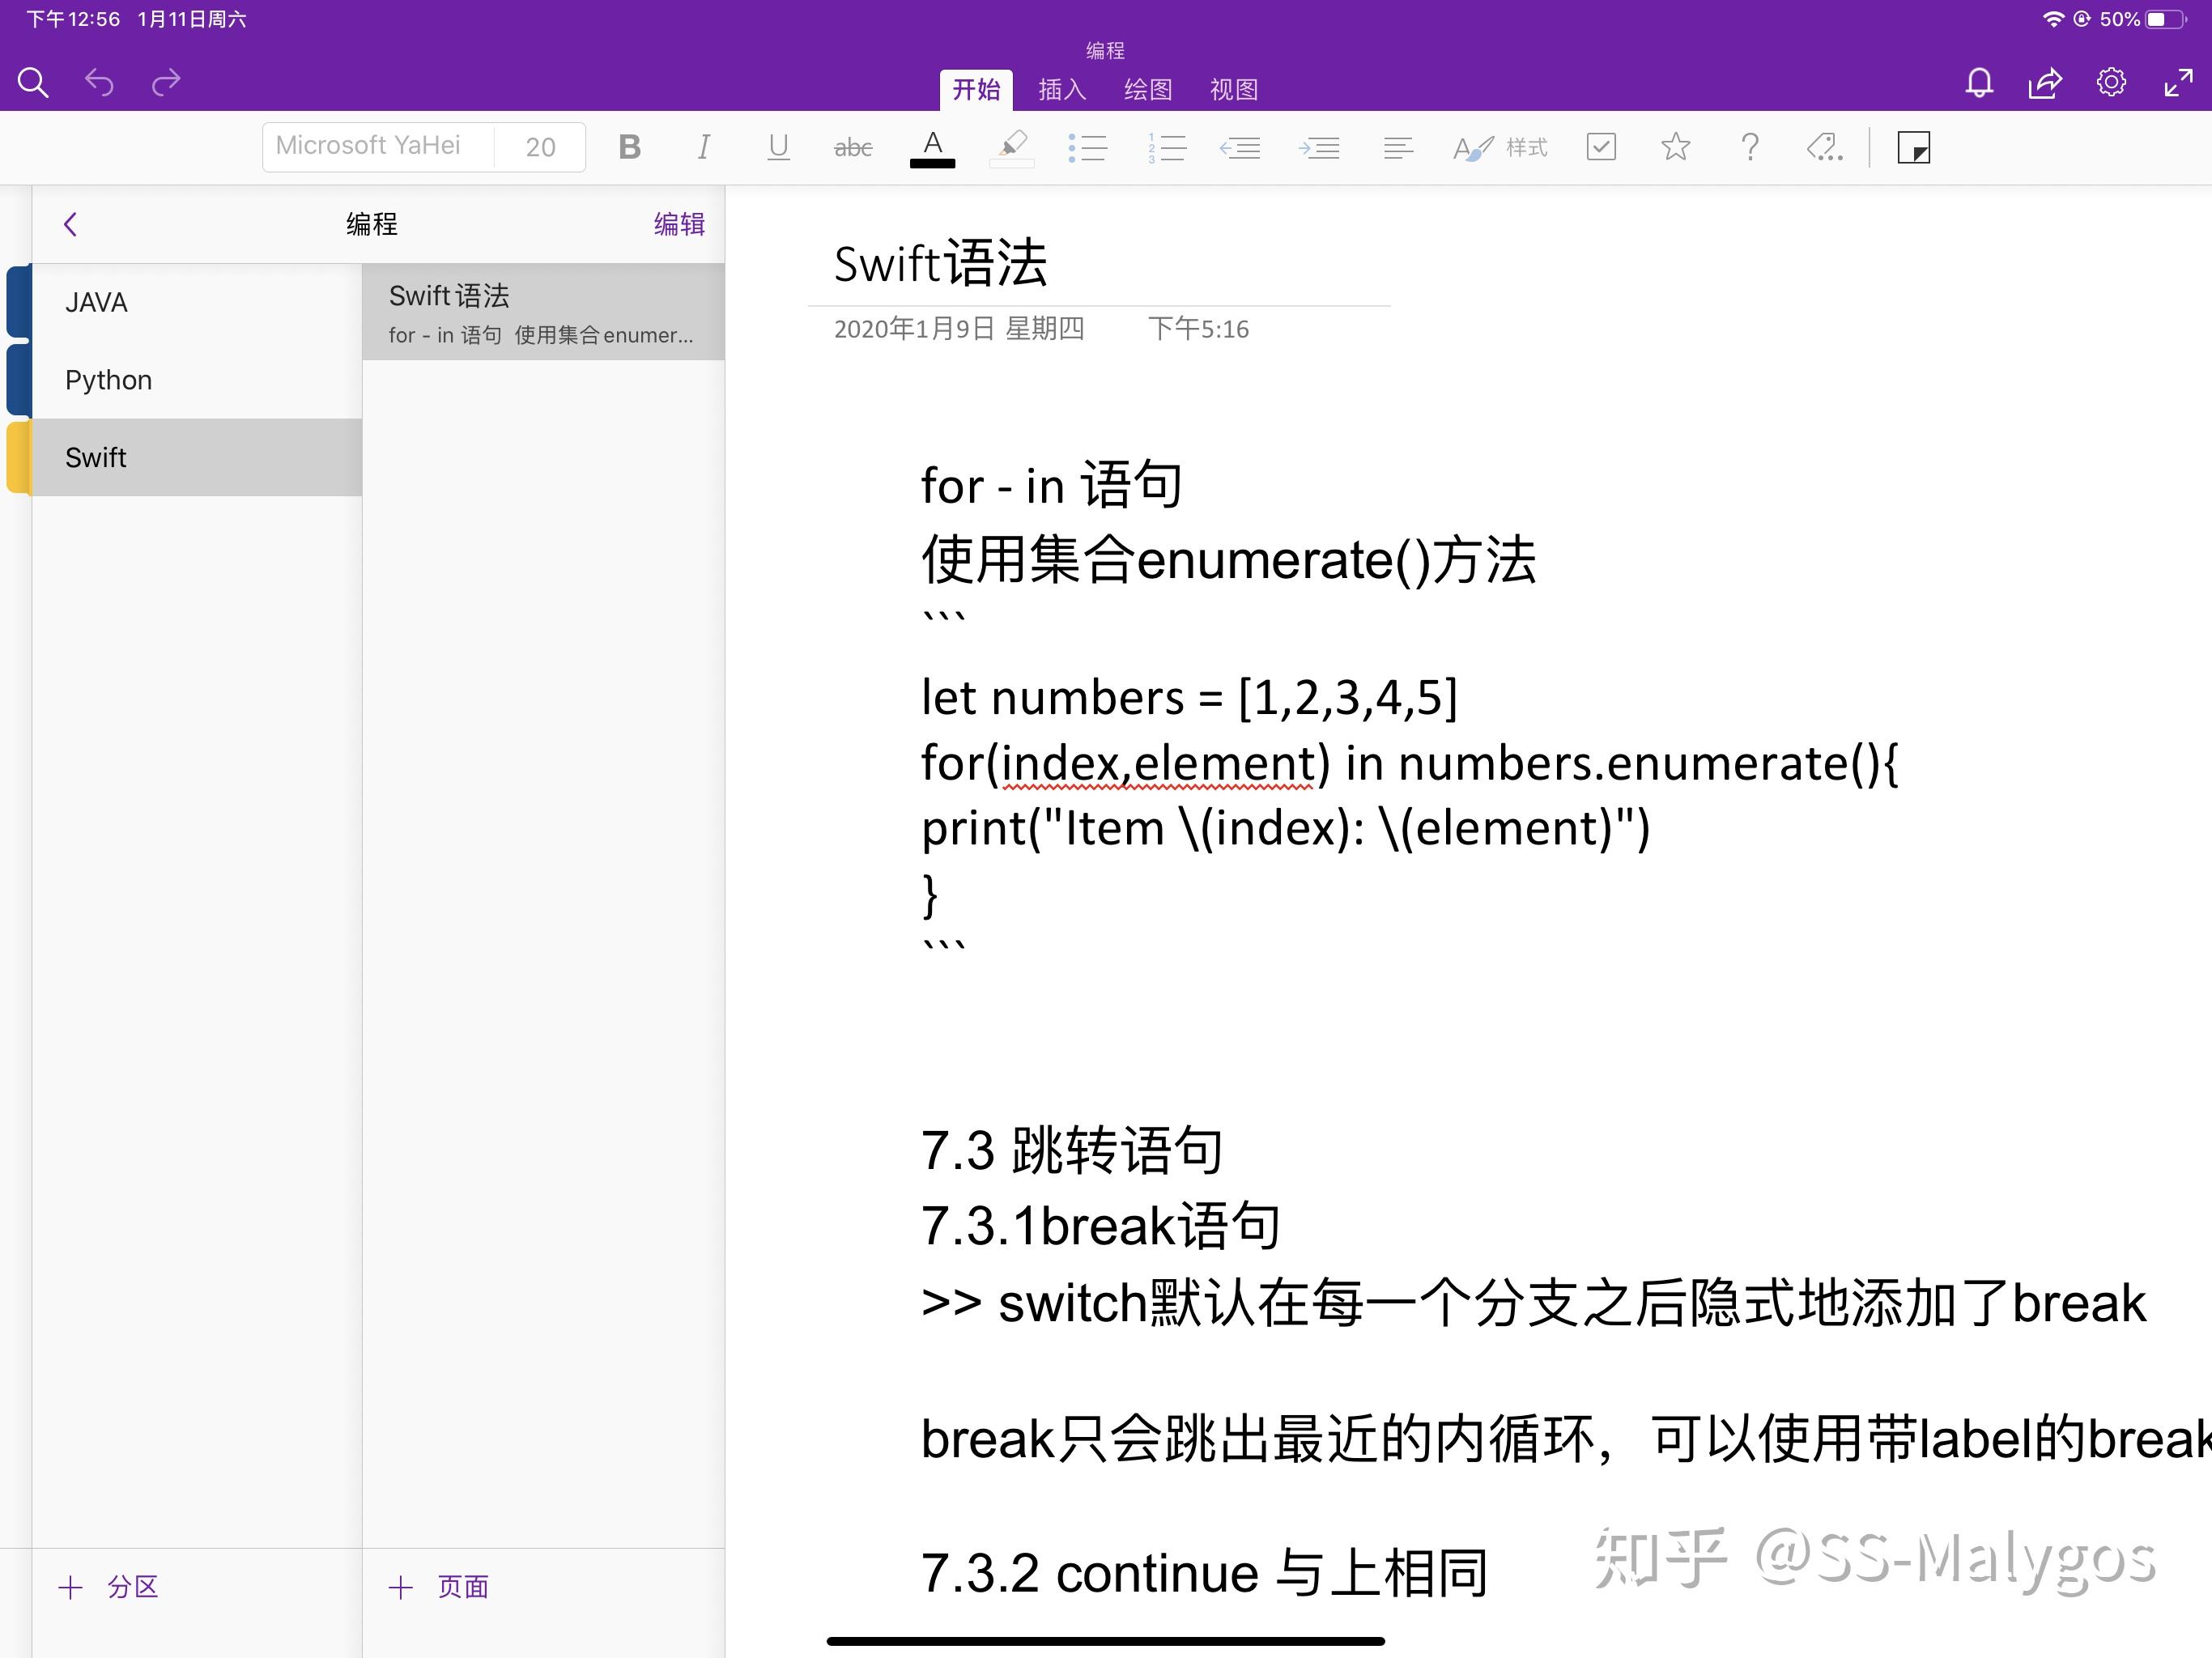Image resolution: width=2212 pixels, height=1658 pixels.
Task: Click the time 下午5:16
Action: click(1198, 329)
